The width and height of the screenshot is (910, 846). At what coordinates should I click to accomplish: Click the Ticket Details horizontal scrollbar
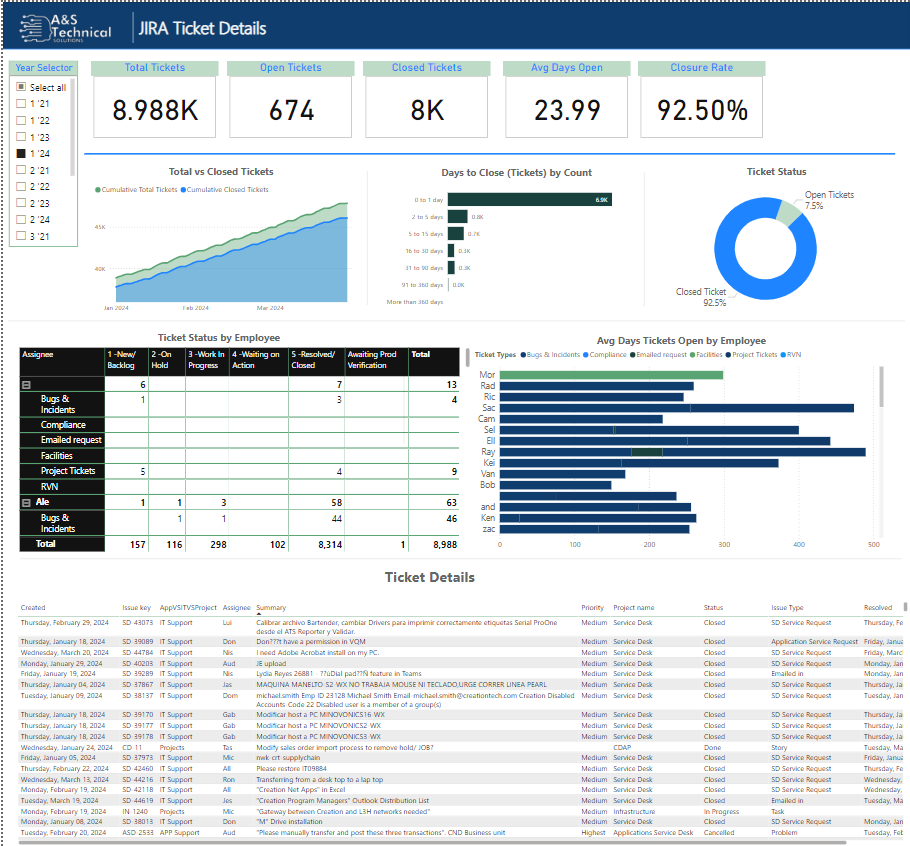pyautogui.click(x=432, y=842)
